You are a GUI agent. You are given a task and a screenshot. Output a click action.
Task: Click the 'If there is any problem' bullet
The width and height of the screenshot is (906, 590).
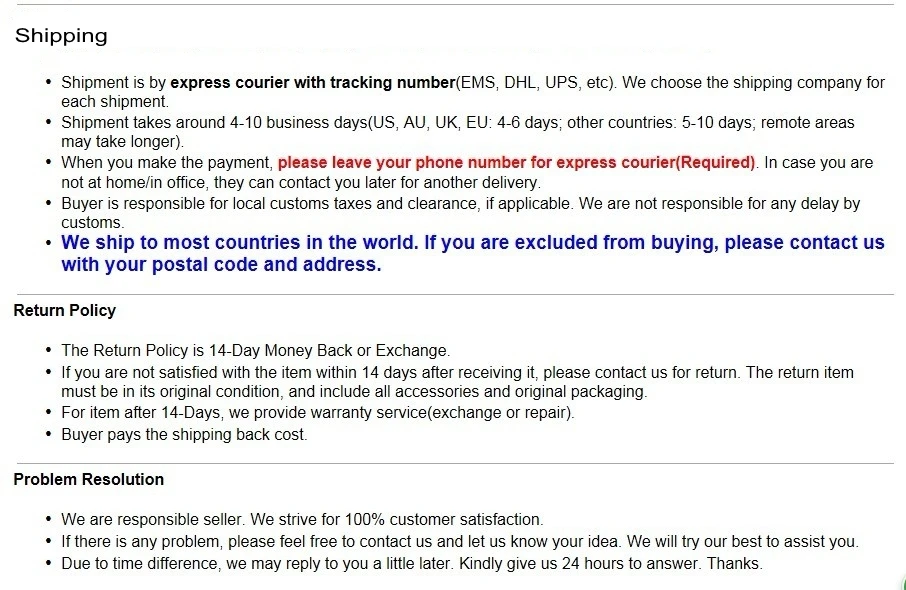tap(460, 541)
